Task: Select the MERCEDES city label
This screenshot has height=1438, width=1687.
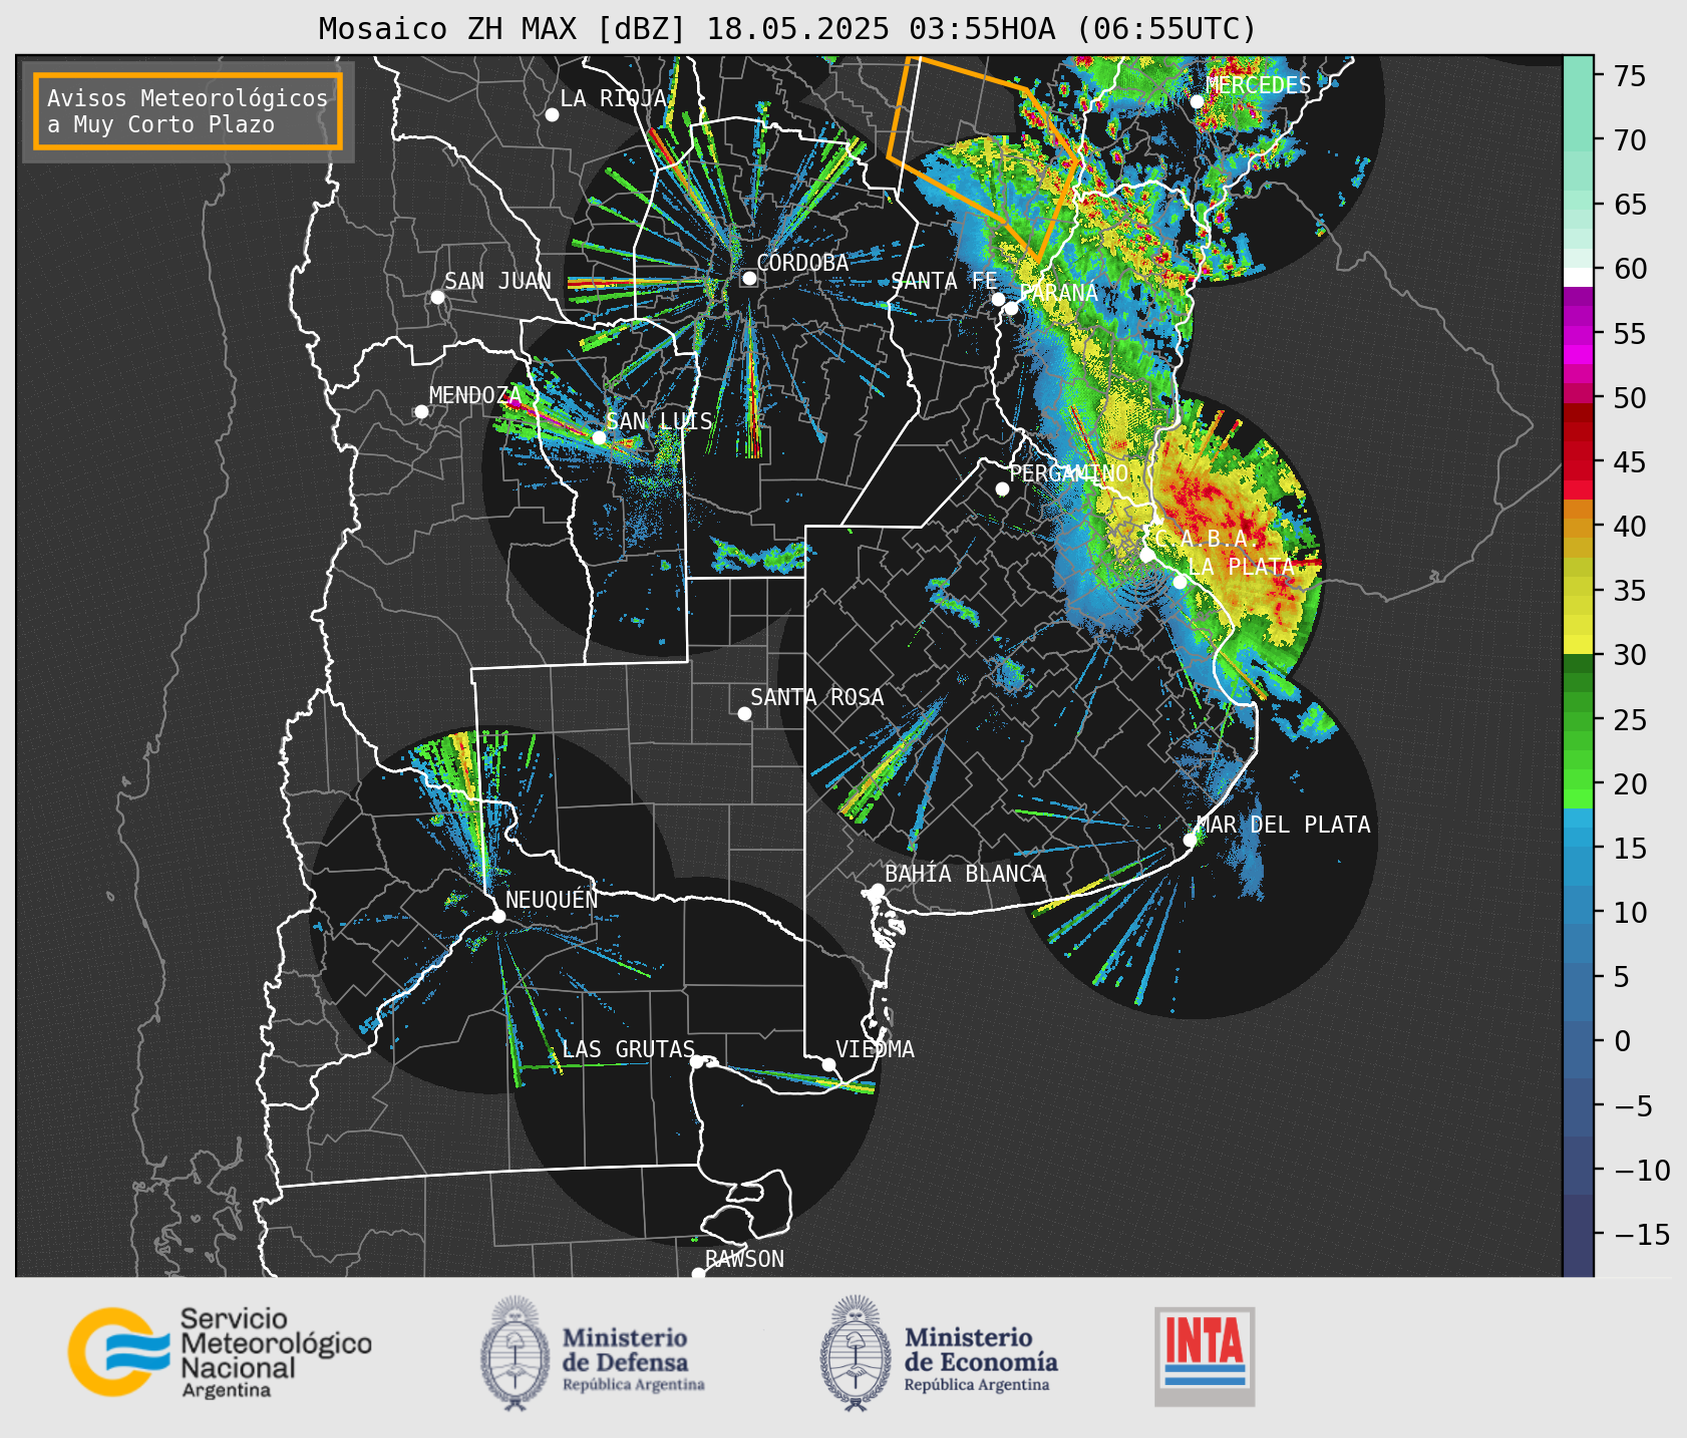Action: tap(1258, 86)
